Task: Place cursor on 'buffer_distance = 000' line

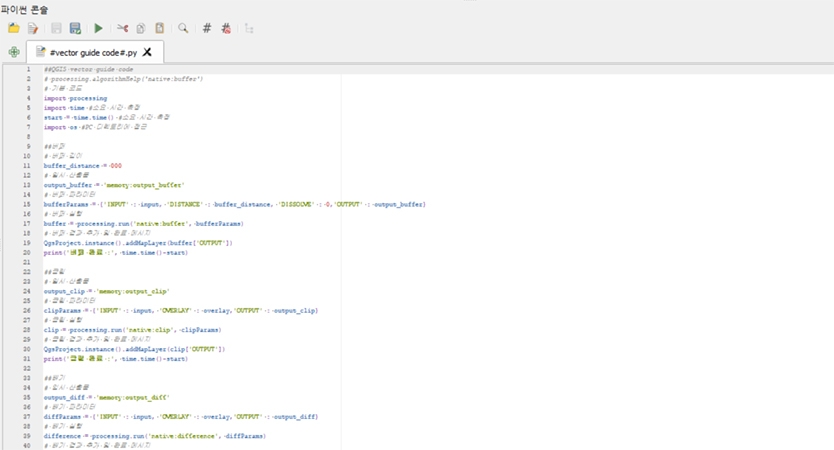Action: [x=82, y=166]
